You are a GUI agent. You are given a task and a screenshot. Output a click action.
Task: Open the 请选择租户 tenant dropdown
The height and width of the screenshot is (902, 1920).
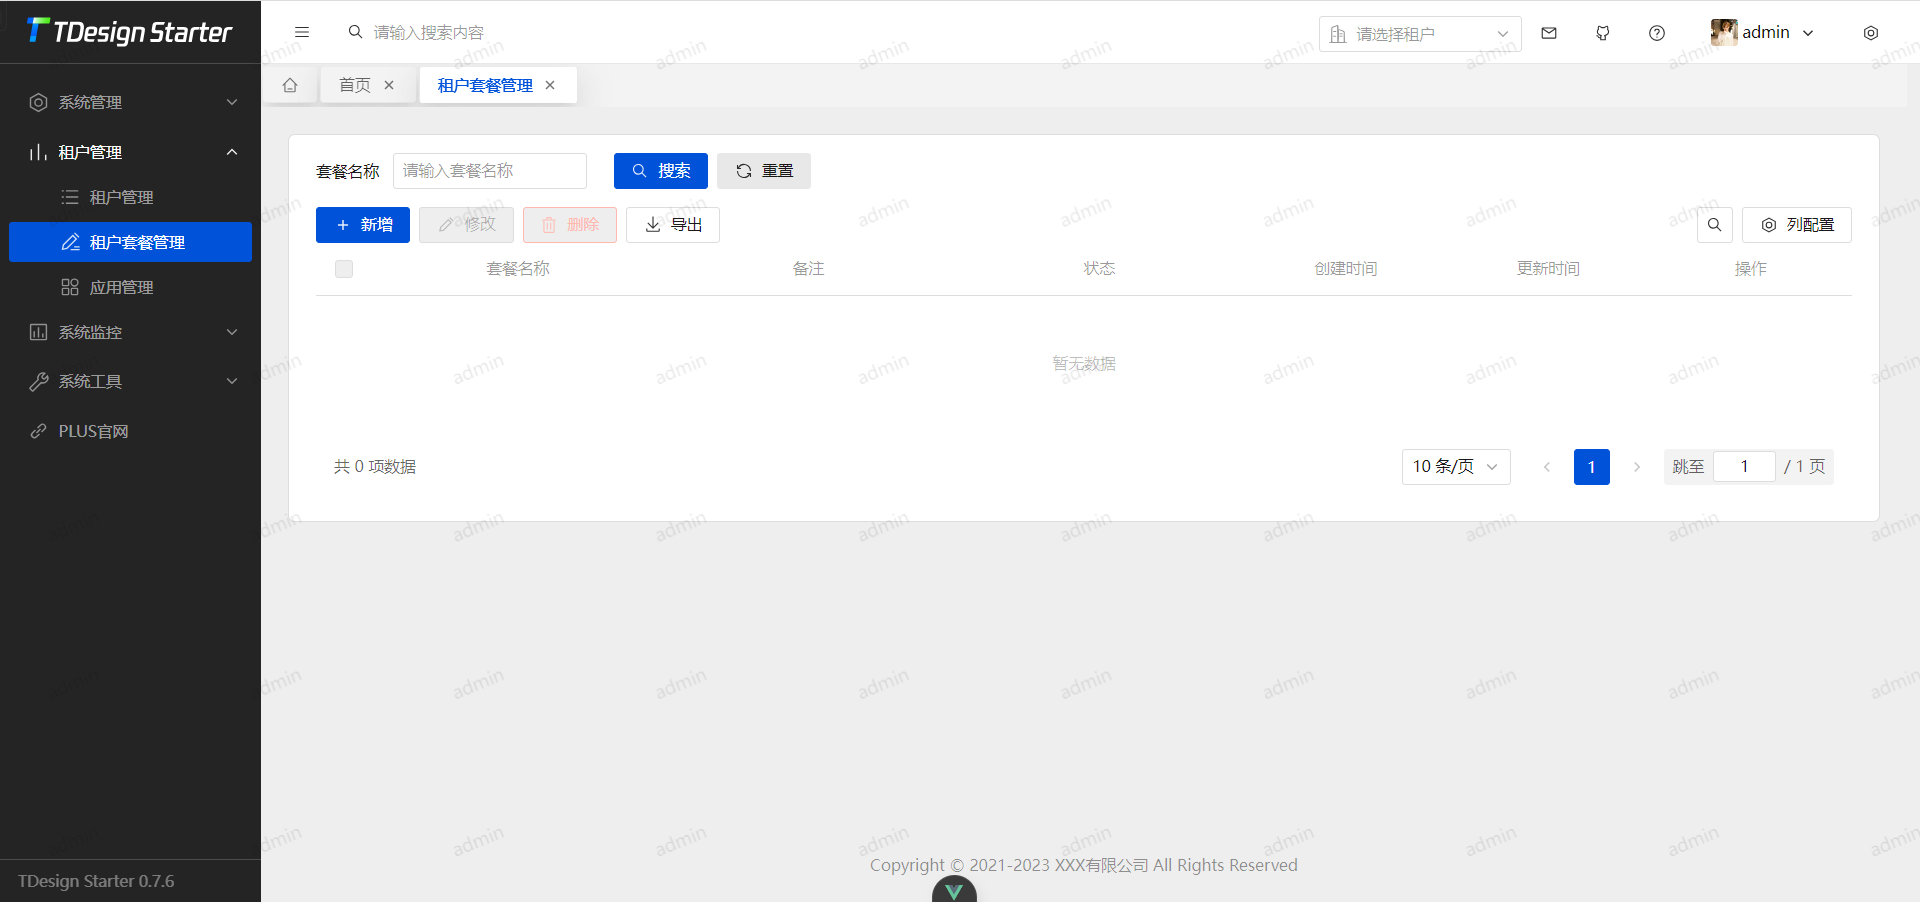(1419, 33)
